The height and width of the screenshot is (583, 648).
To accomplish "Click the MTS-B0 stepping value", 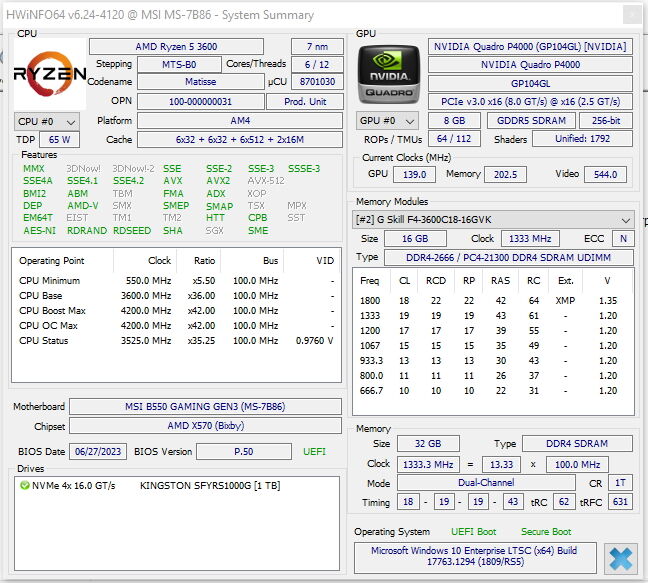I will (179, 65).
